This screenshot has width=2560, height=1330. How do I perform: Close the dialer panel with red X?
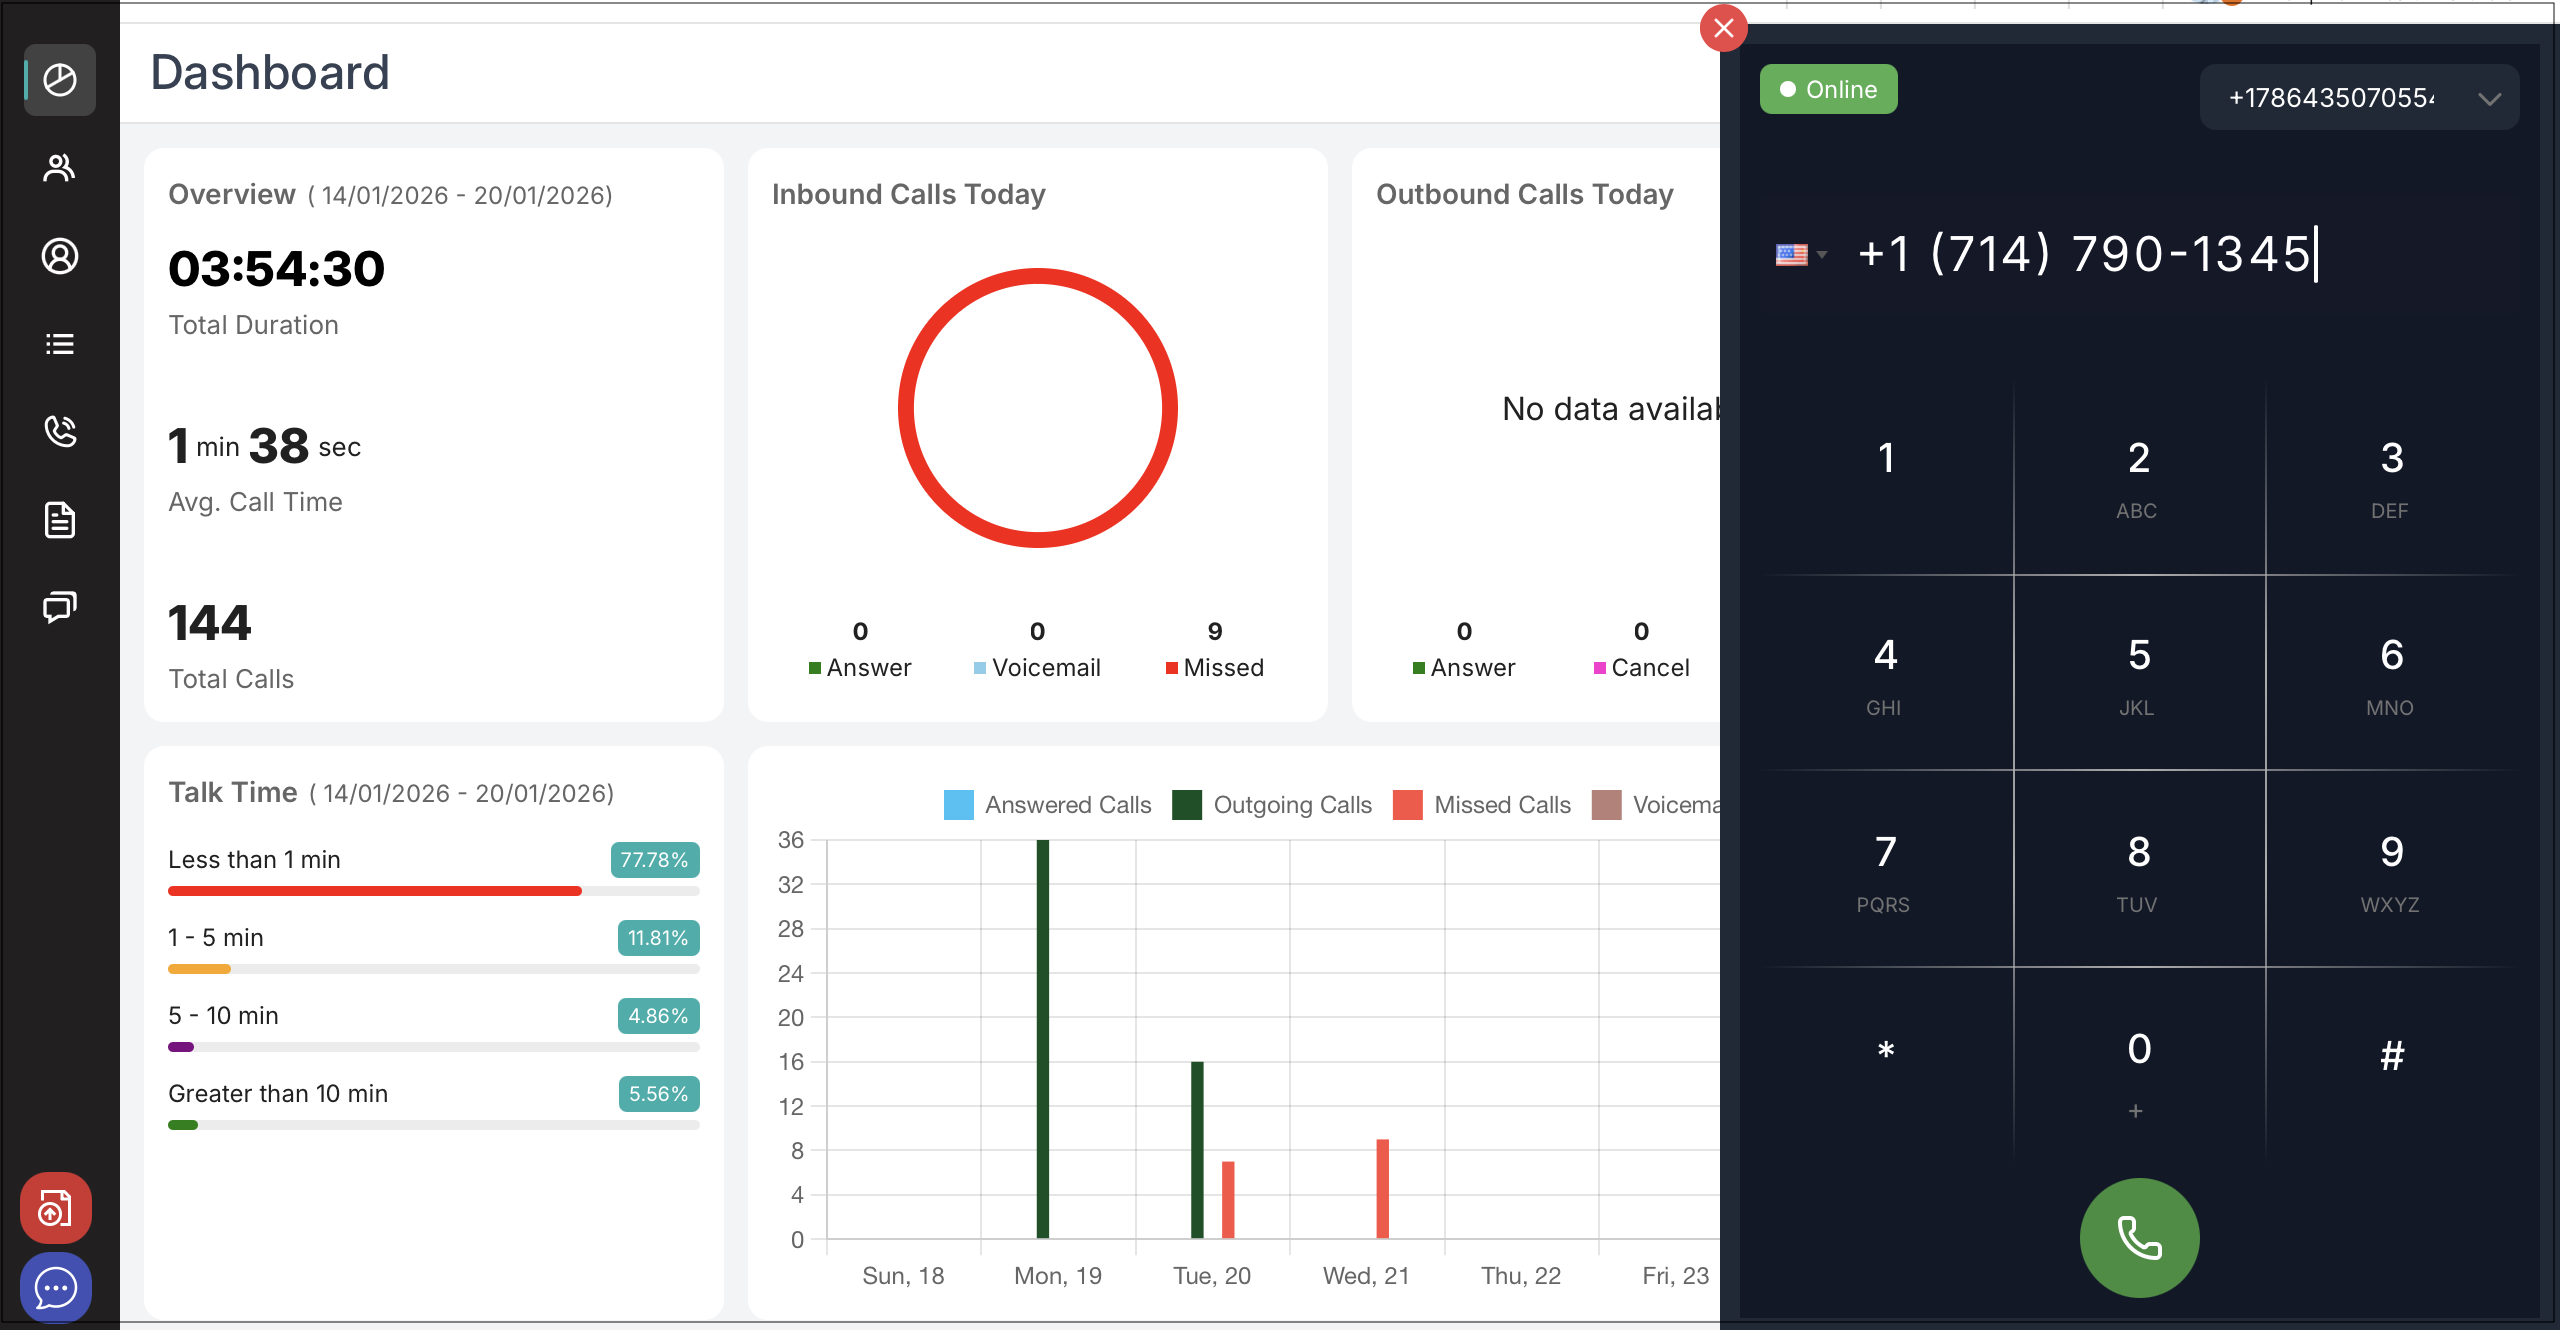(x=1723, y=28)
